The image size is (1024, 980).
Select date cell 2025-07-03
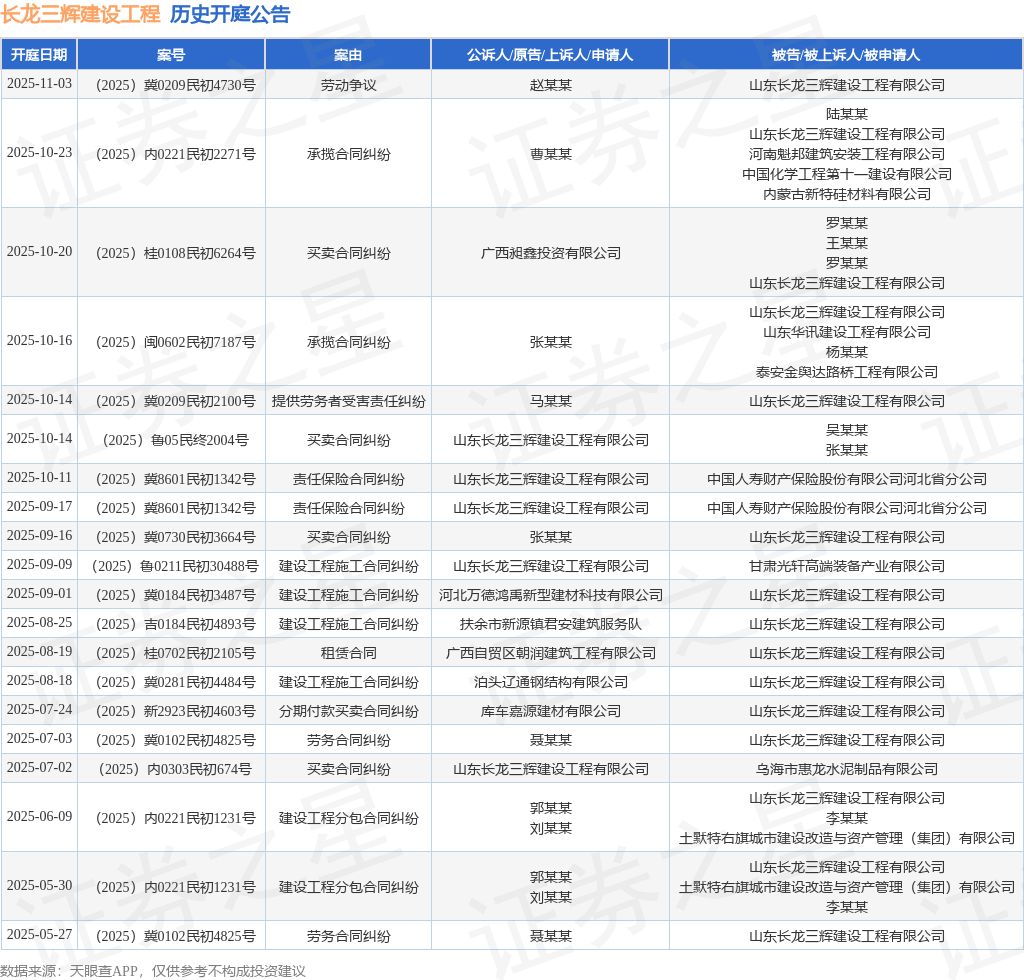click(39, 738)
